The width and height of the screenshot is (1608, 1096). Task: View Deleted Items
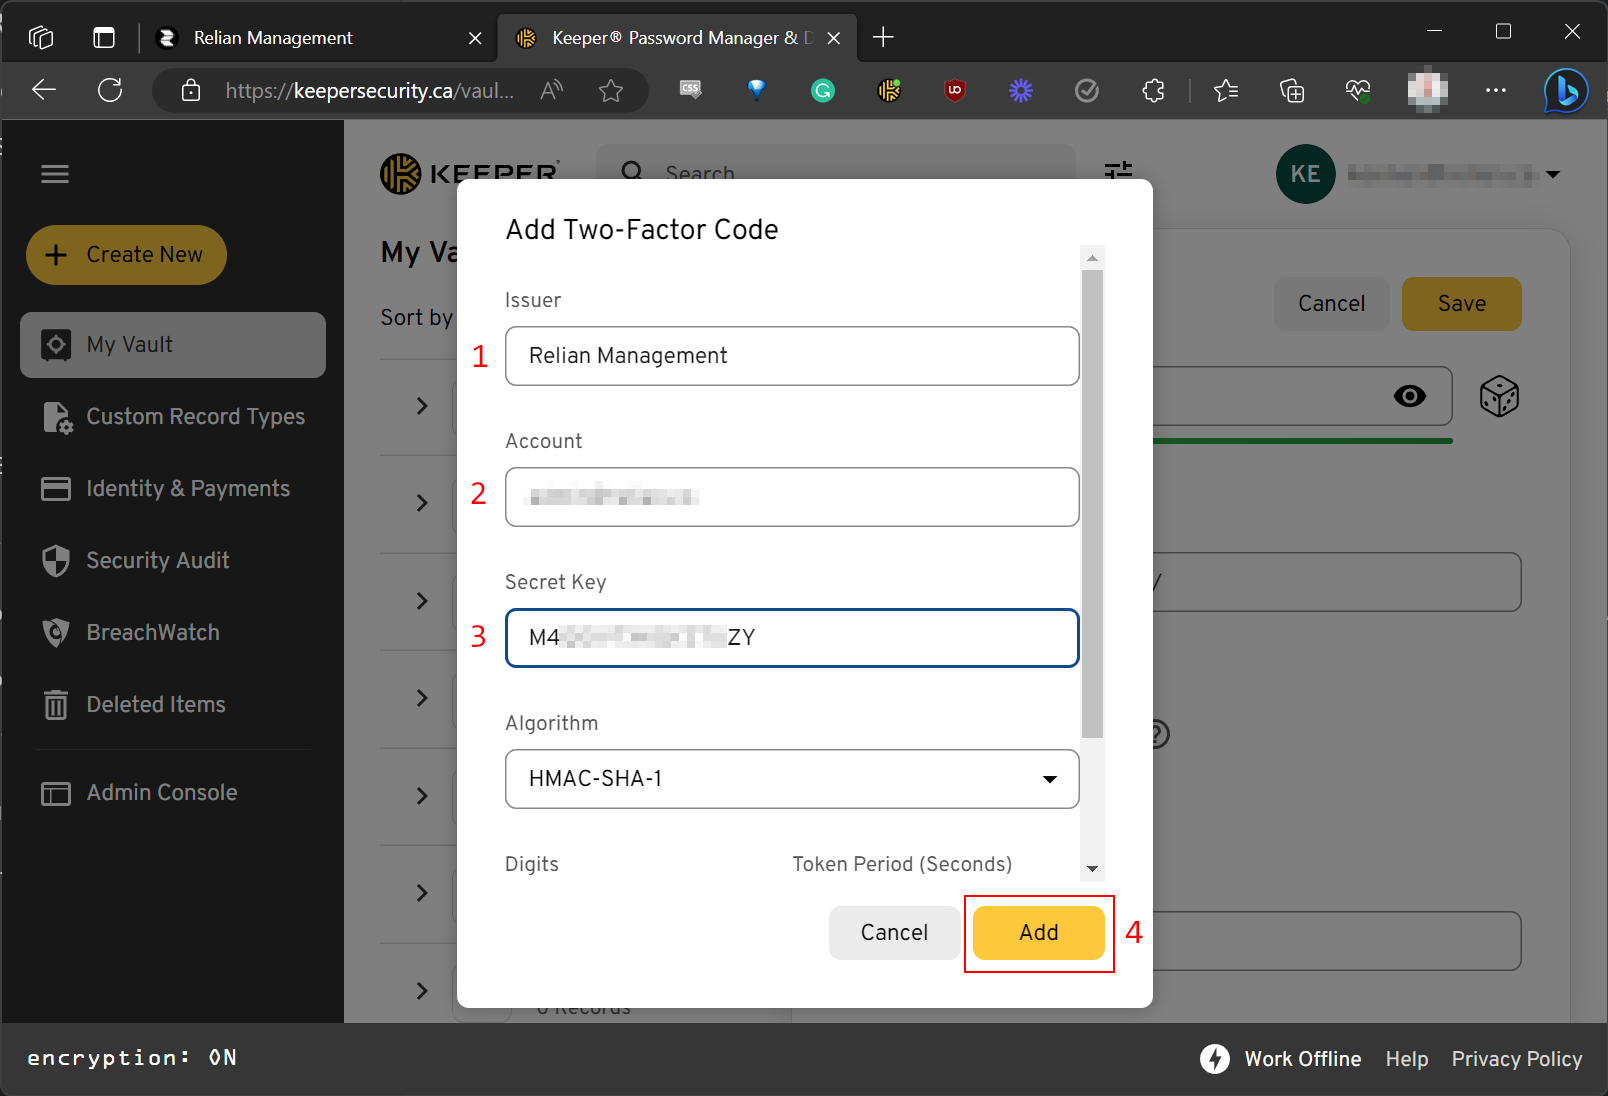(x=134, y=705)
